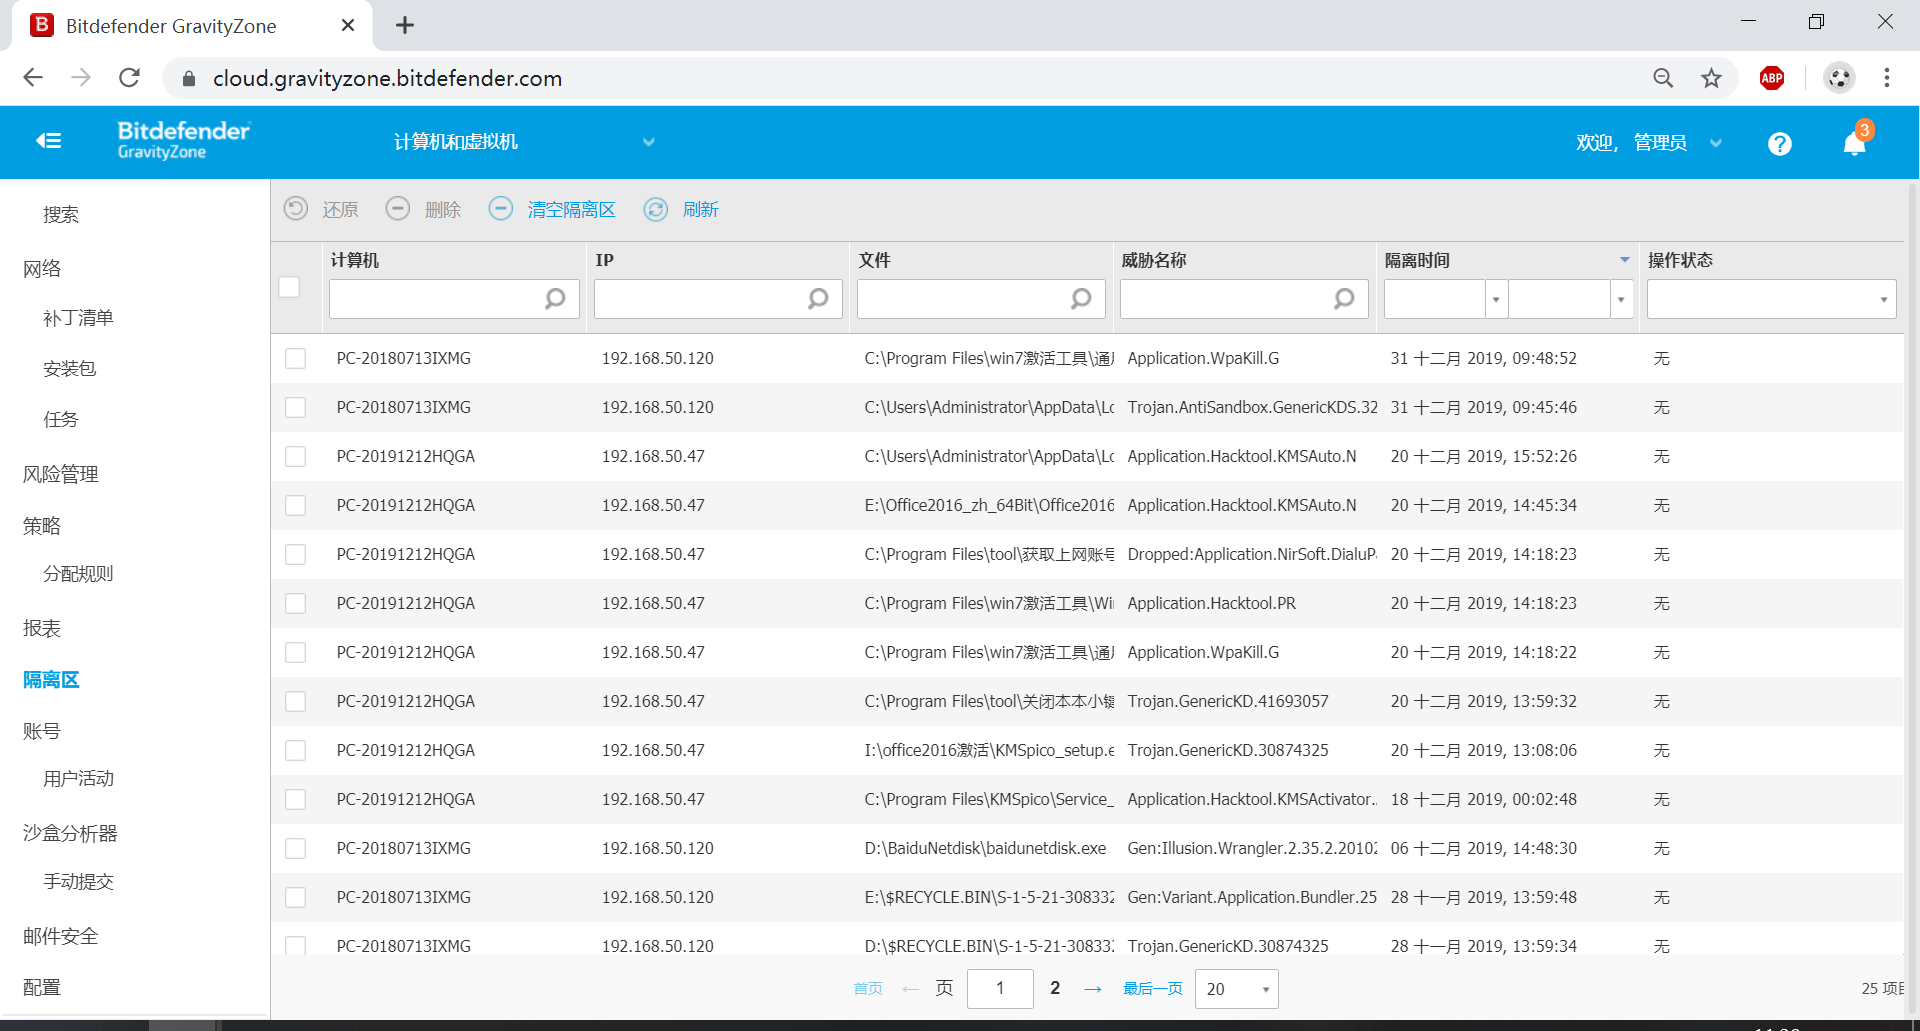The height and width of the screenshot is (1031, 1920).
Task: Open the 用户活动 sidebar item
Action: point(78,779)
